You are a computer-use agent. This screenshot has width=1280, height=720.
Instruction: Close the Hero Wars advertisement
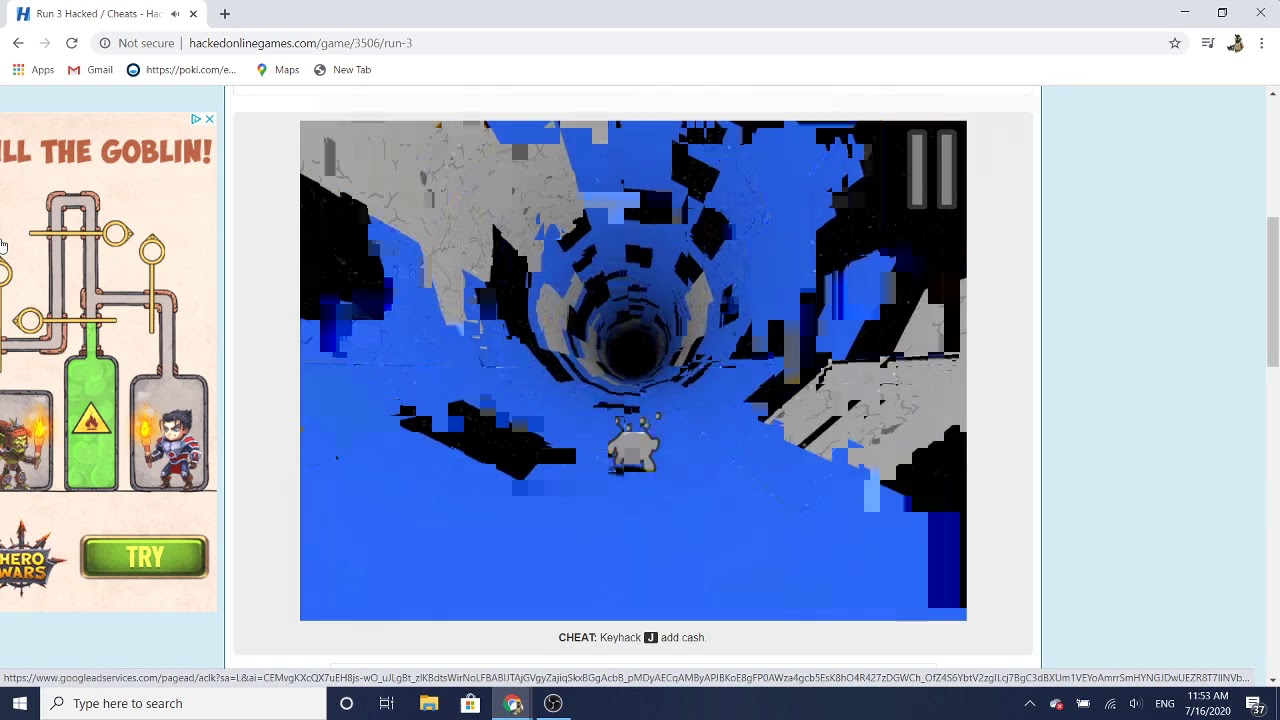(x=209, y=119)
